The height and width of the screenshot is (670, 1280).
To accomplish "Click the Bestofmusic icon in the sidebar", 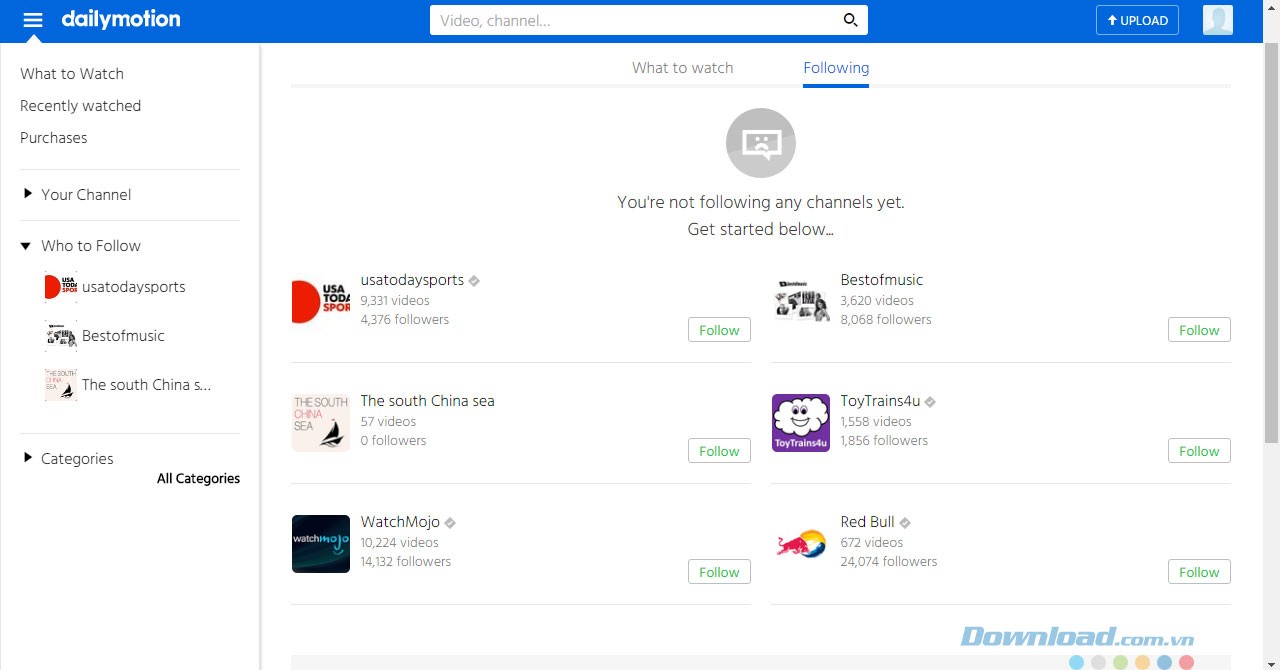I will tap(61, 336).
